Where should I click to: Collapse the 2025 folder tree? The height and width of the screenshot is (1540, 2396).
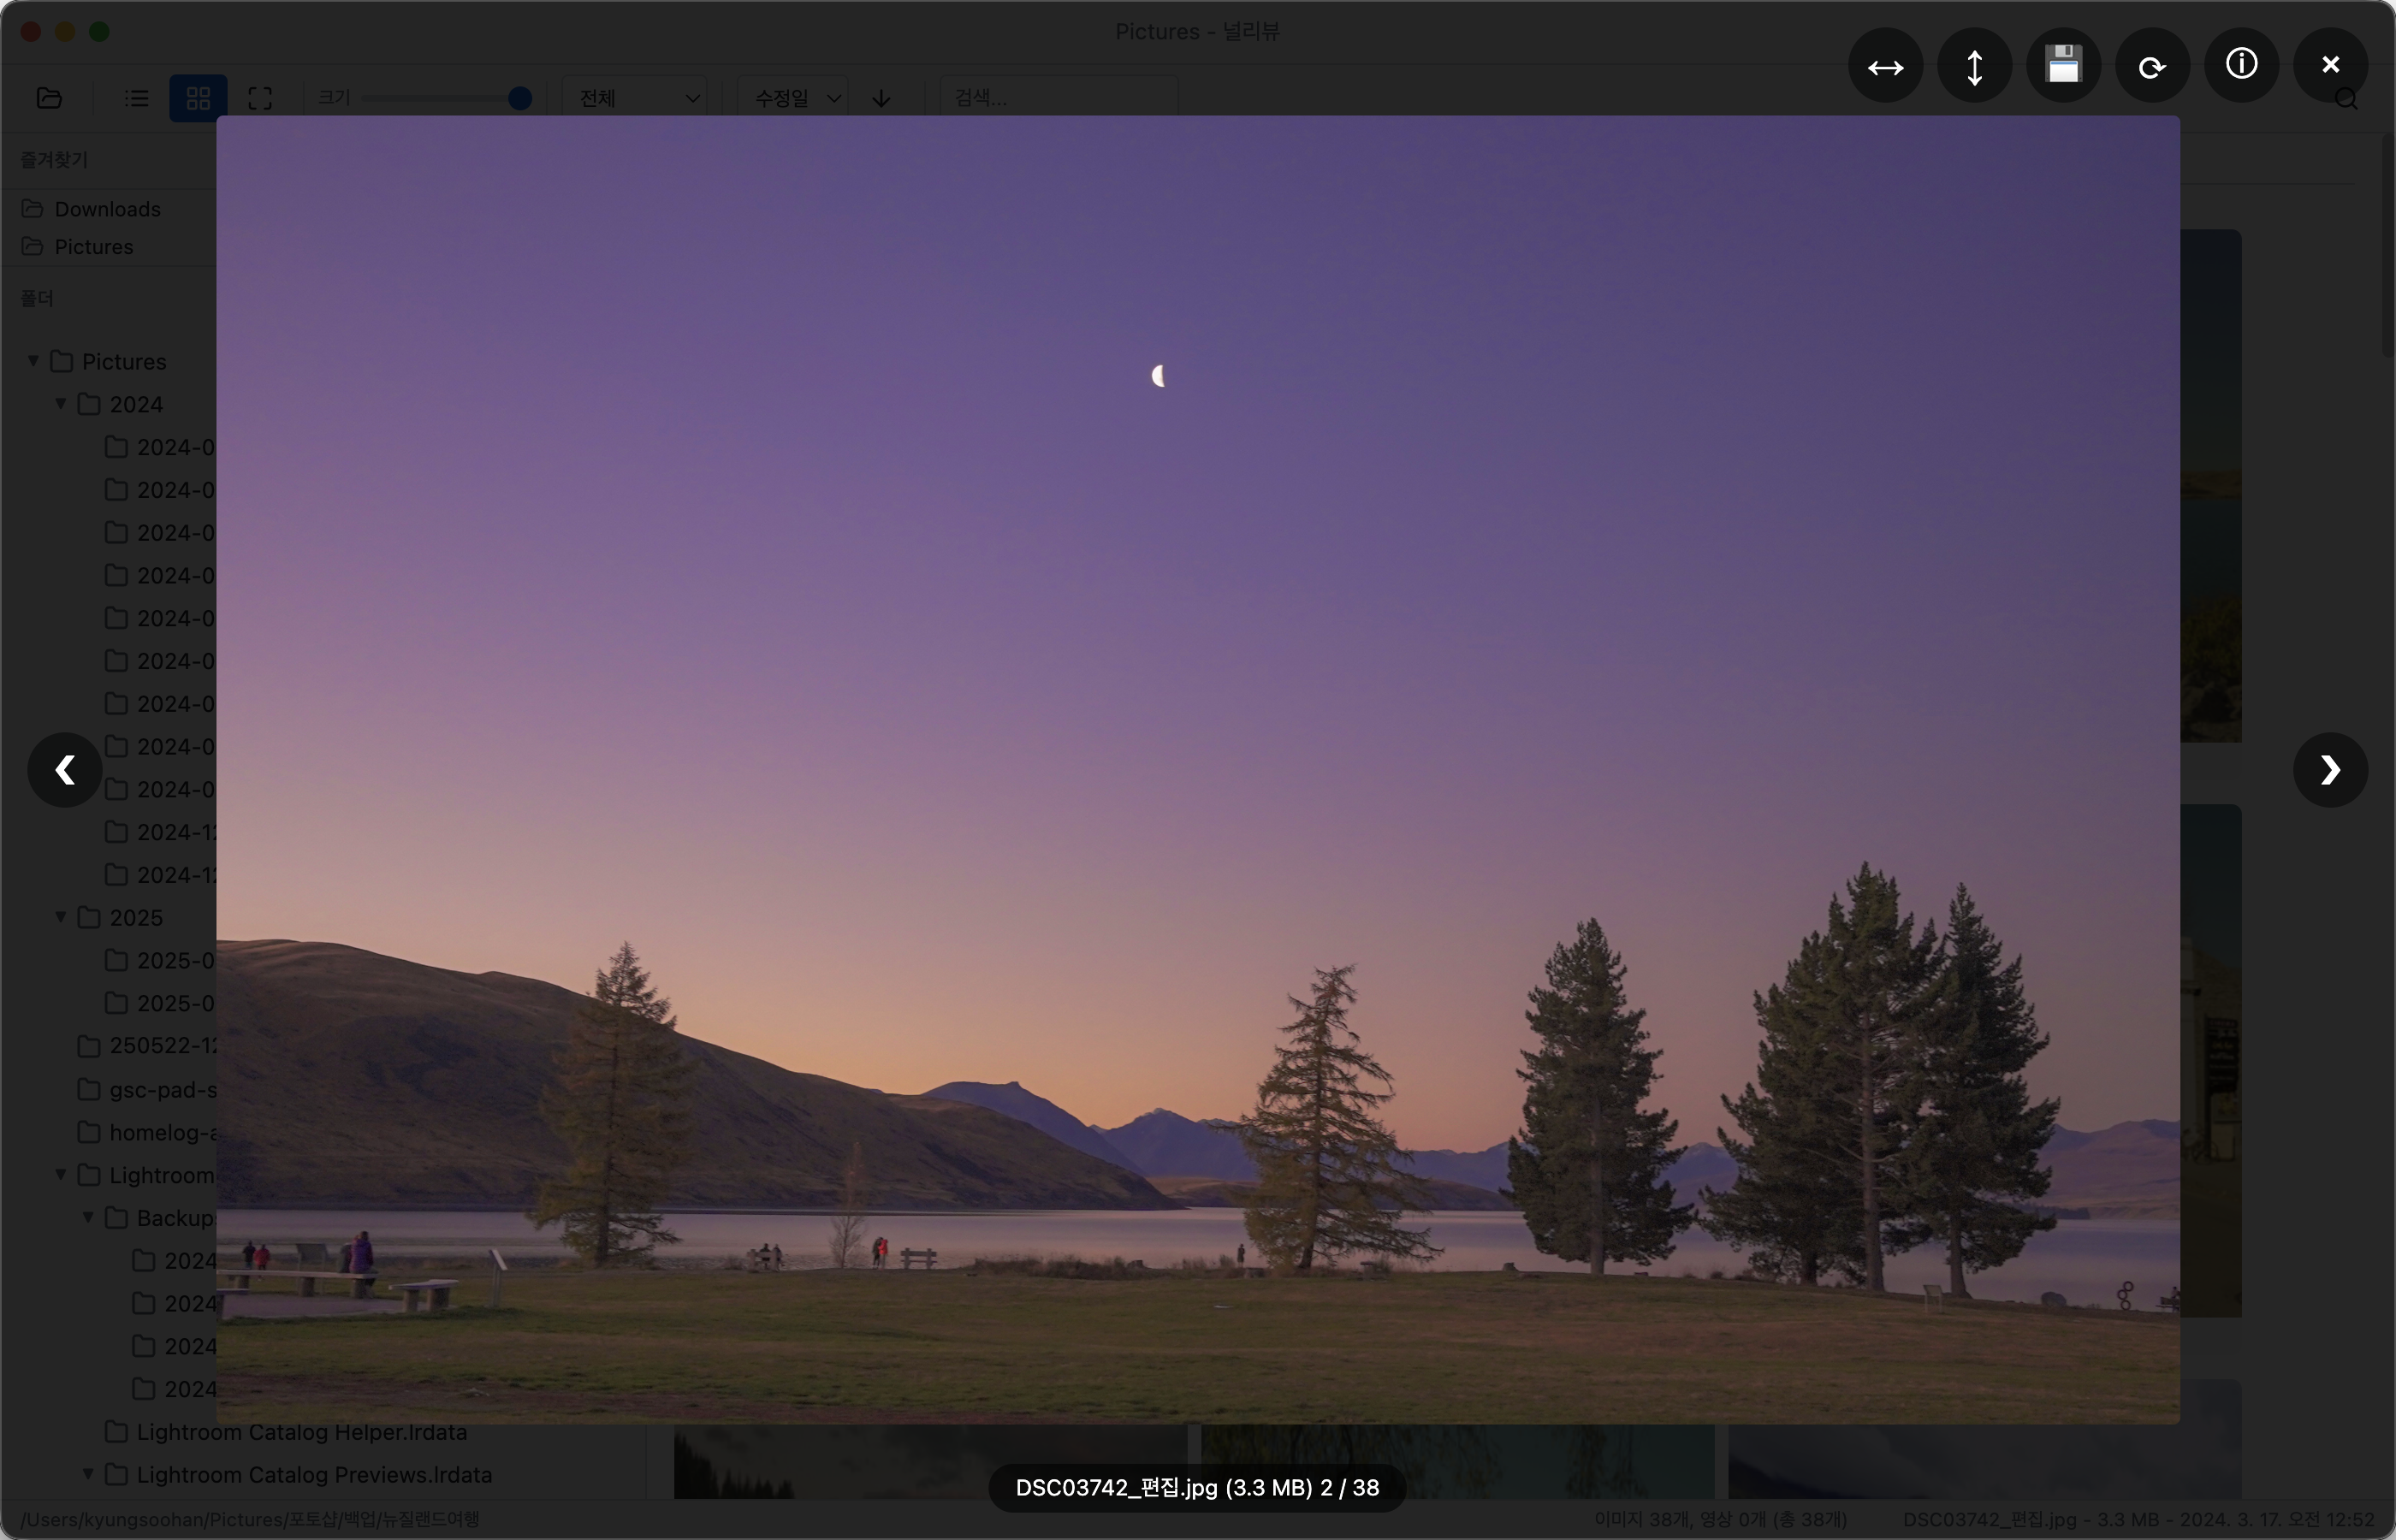coord(61,917)
